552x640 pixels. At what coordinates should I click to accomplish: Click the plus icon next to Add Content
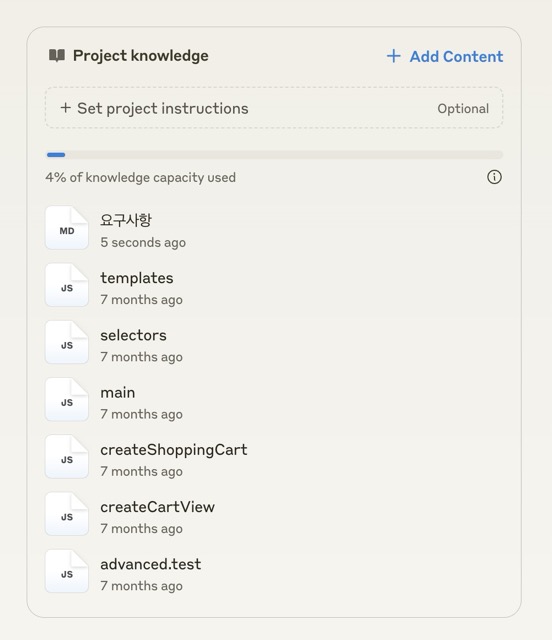pyautogui.click(x=394, y=56)
